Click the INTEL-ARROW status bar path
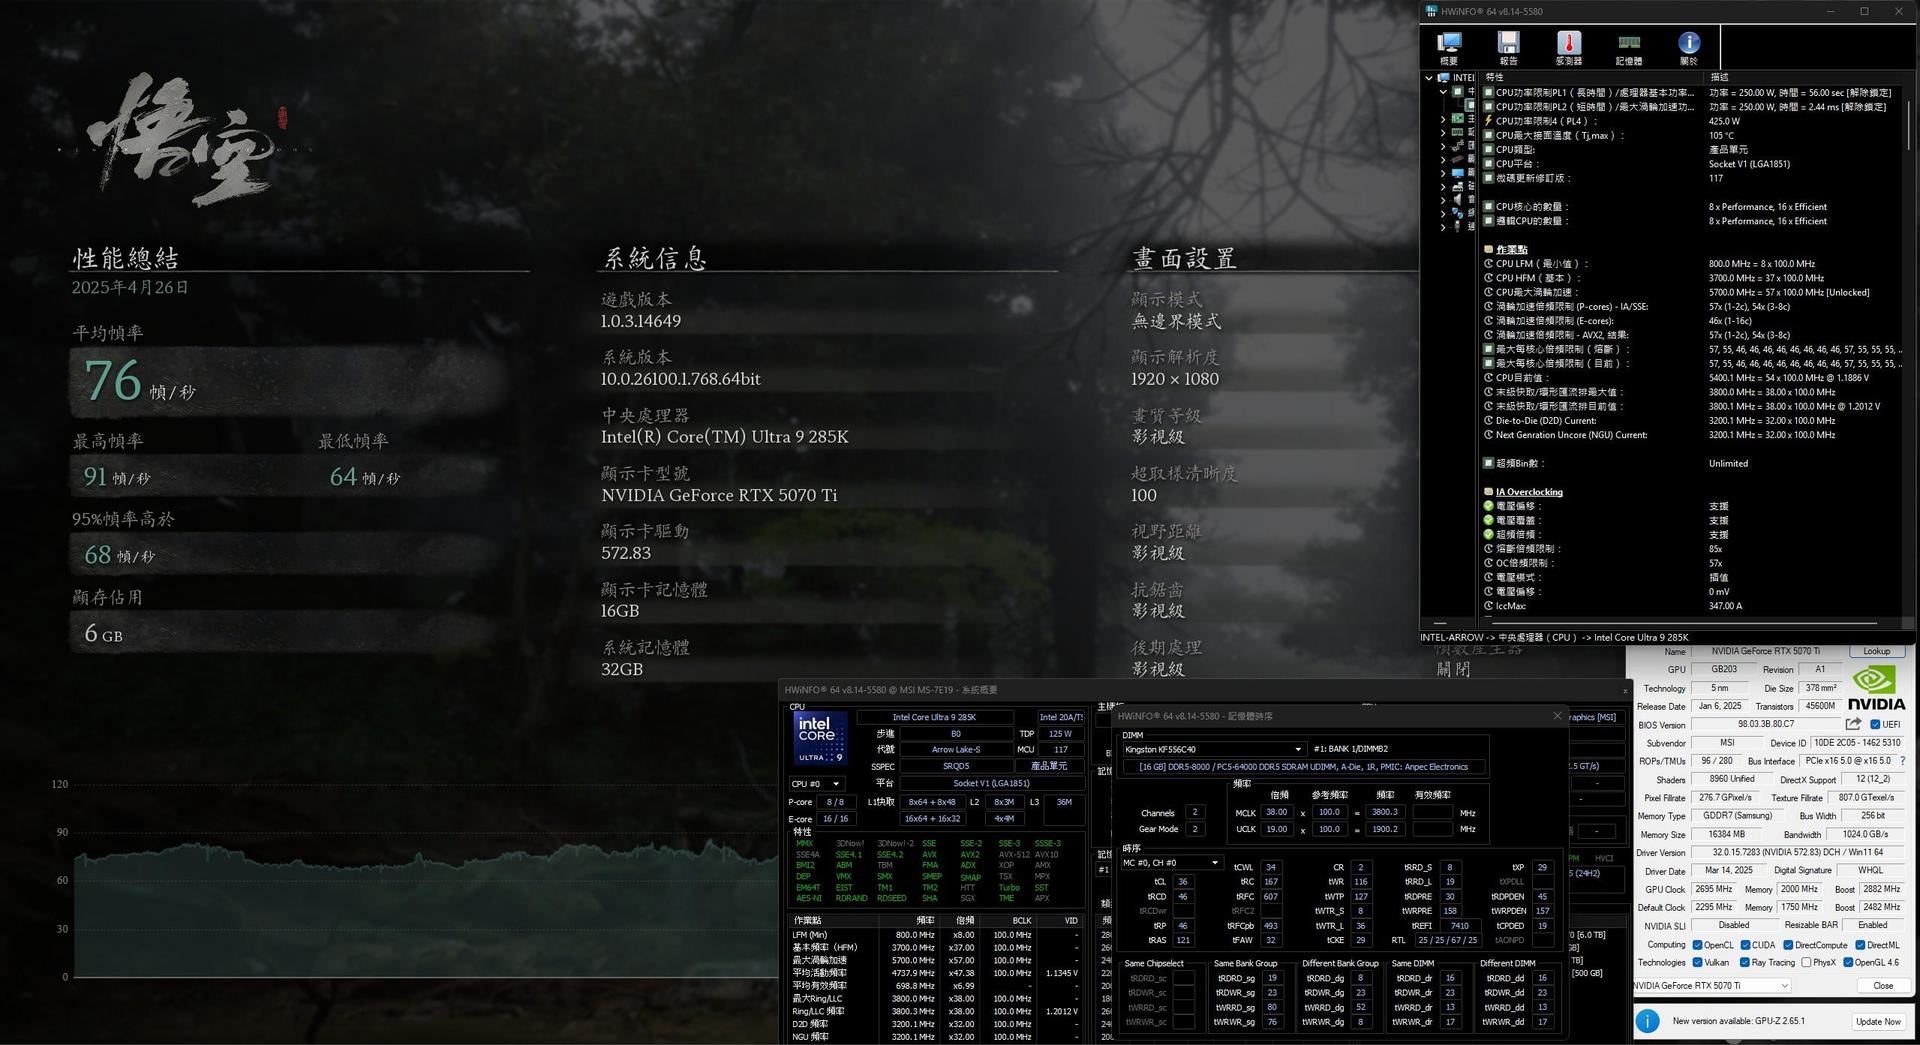1920x1045 pixels. tap(1554, 637)
